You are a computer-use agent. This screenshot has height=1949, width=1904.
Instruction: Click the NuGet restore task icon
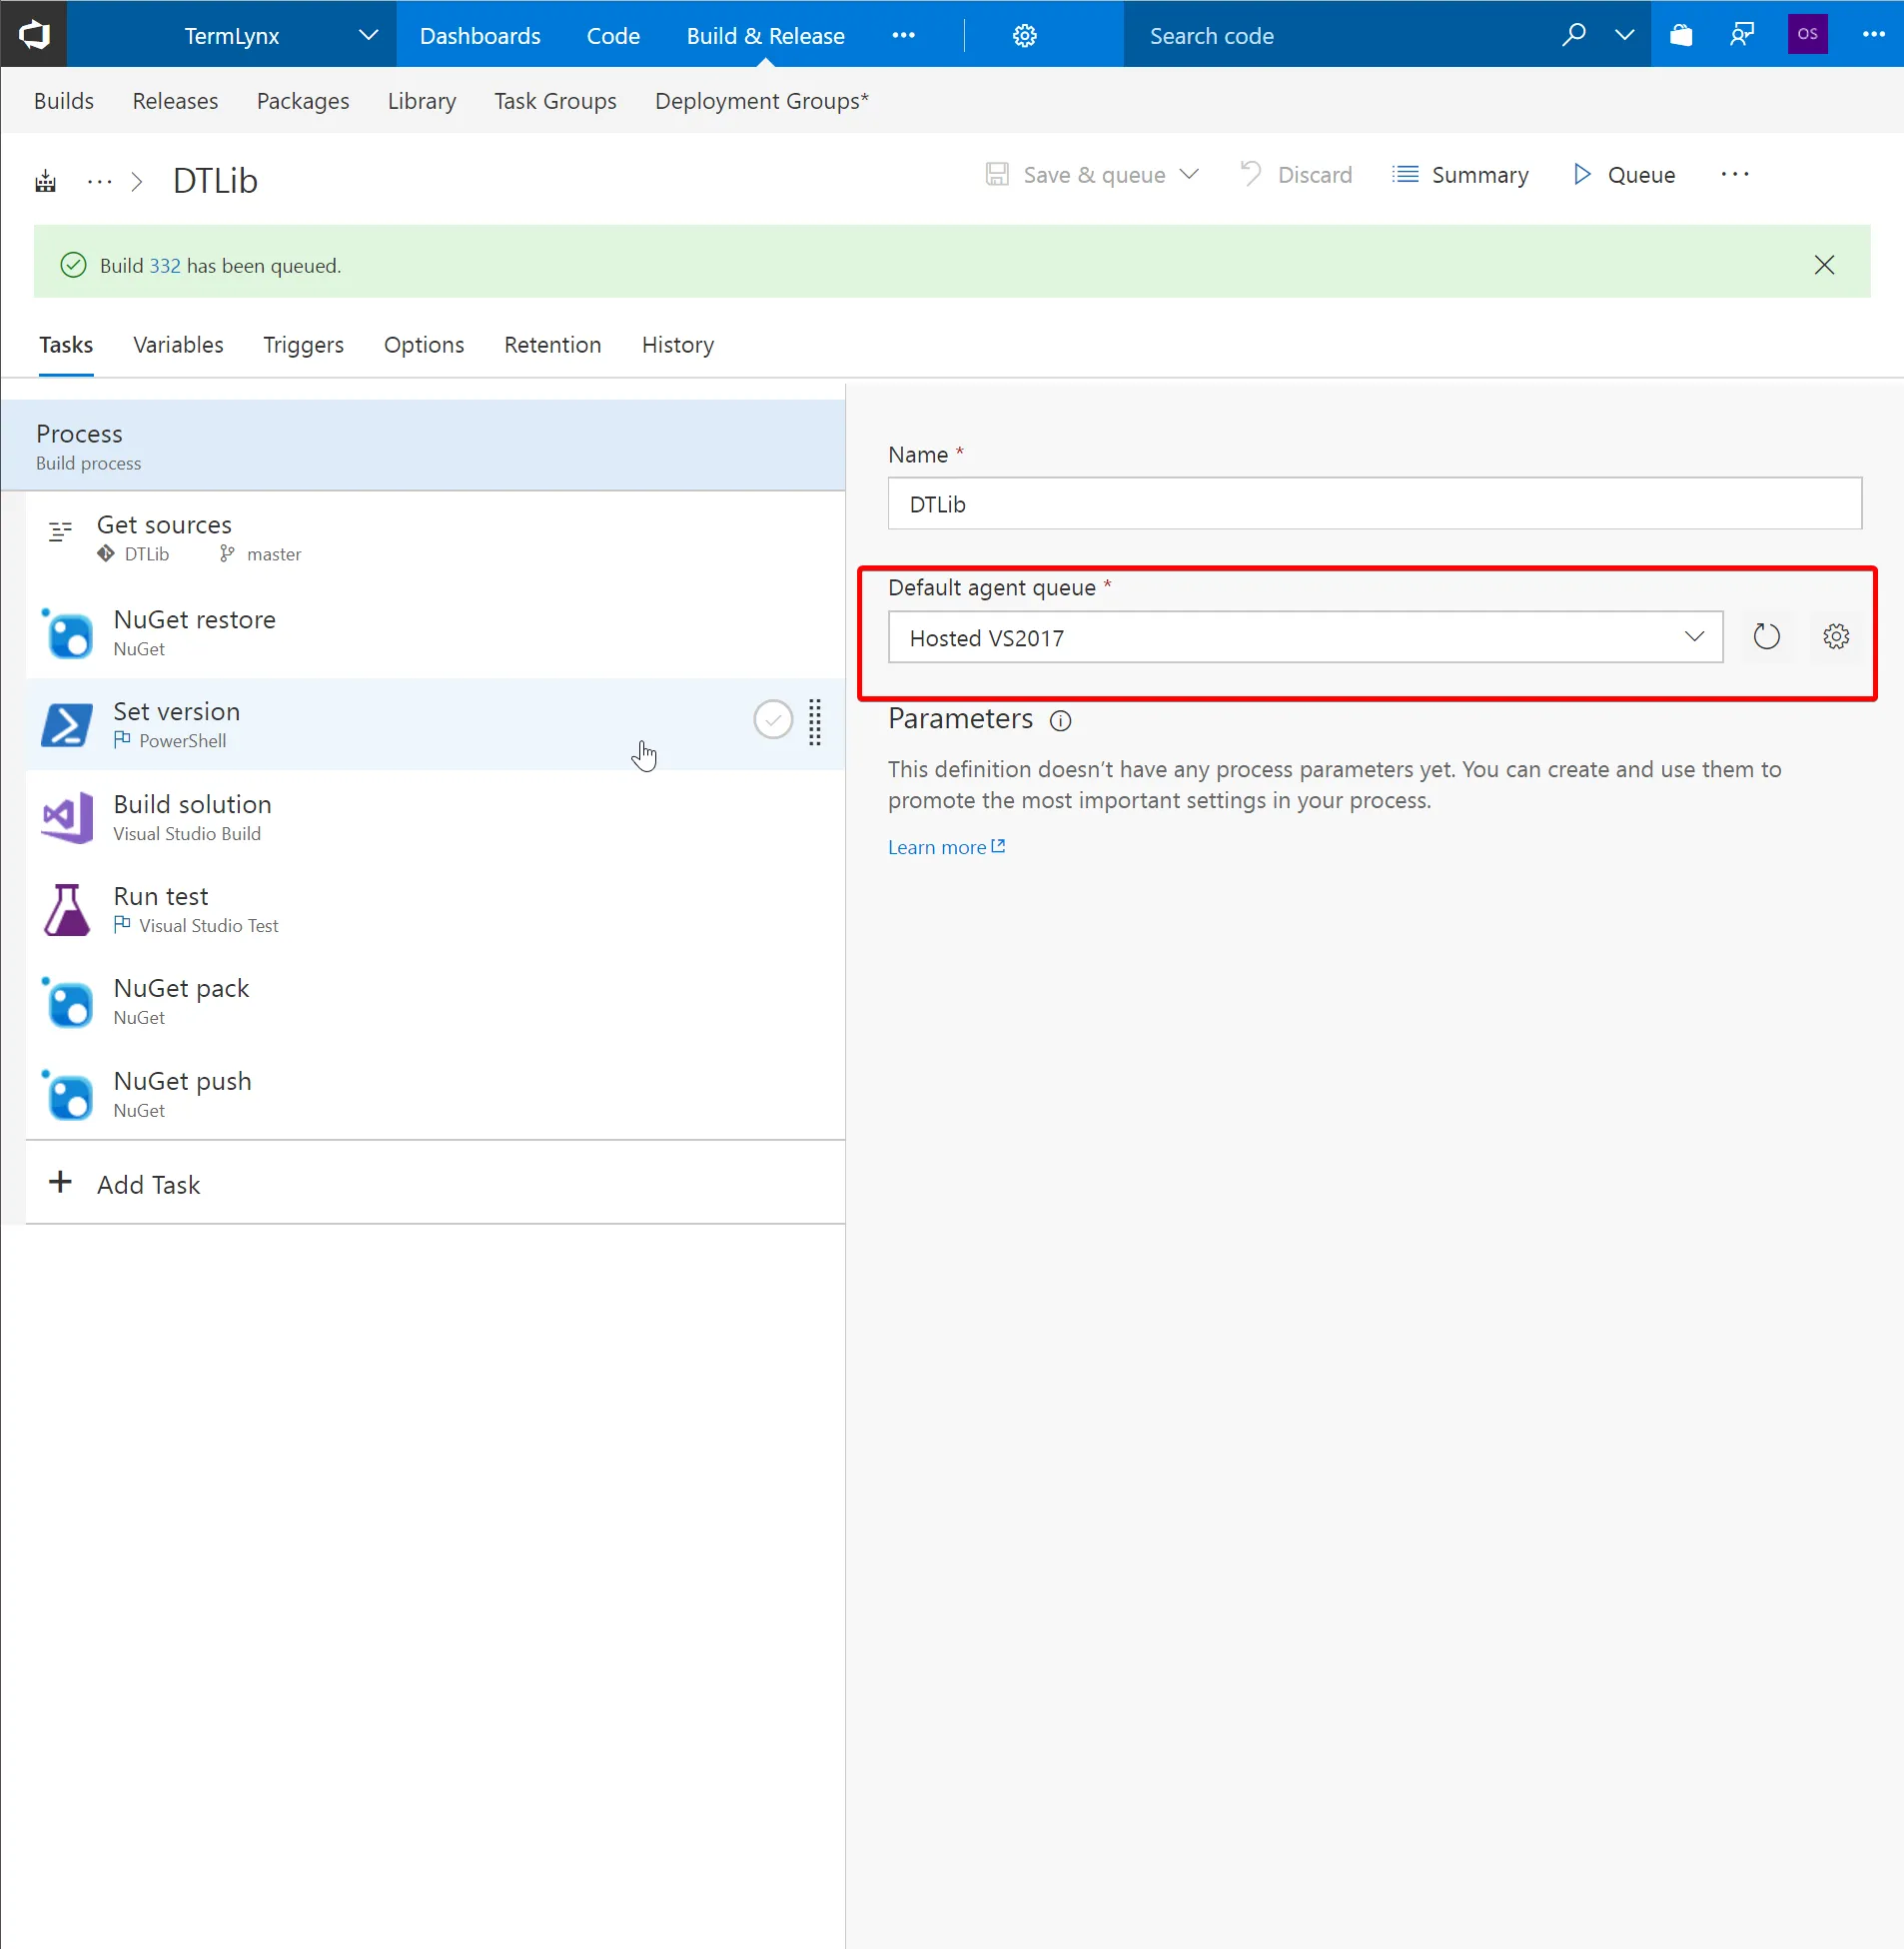67,634
